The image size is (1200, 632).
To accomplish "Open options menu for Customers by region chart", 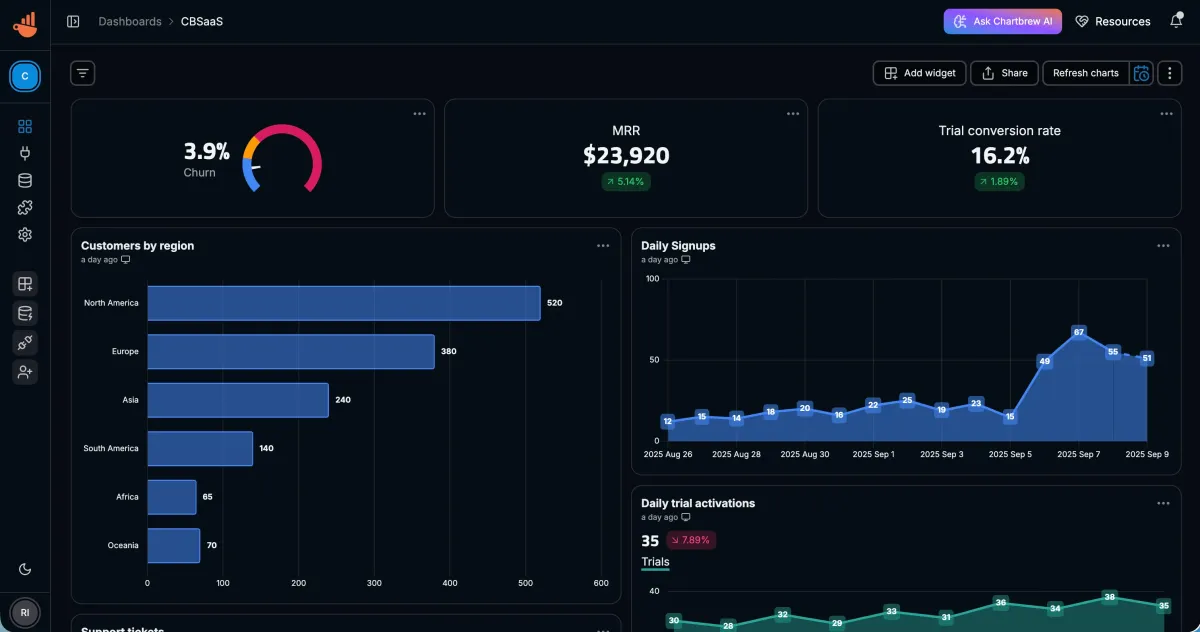I will tap(603, 245).
